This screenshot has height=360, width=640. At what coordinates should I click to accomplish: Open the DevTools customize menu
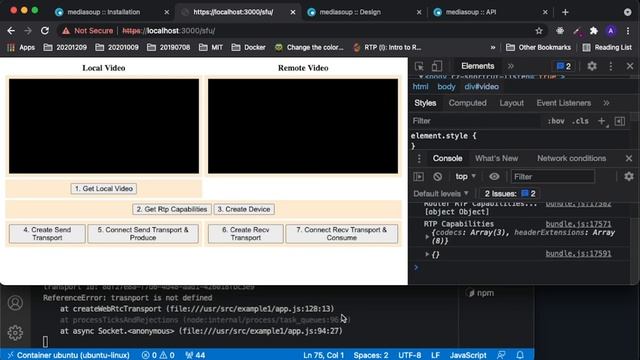[x=611, y=66]
